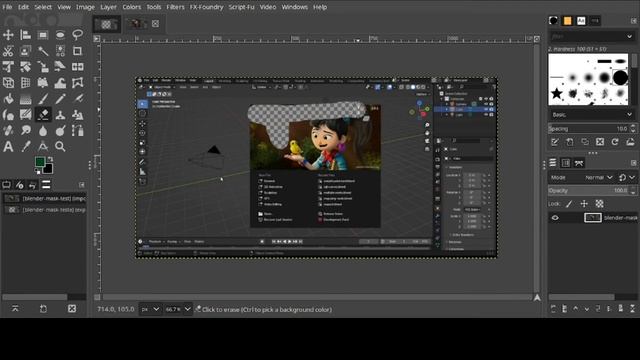Image resolution: width=640 pixels, height=360 pixels.
Task: Select the Alignment tool
Action: click(x=26, y=35)
